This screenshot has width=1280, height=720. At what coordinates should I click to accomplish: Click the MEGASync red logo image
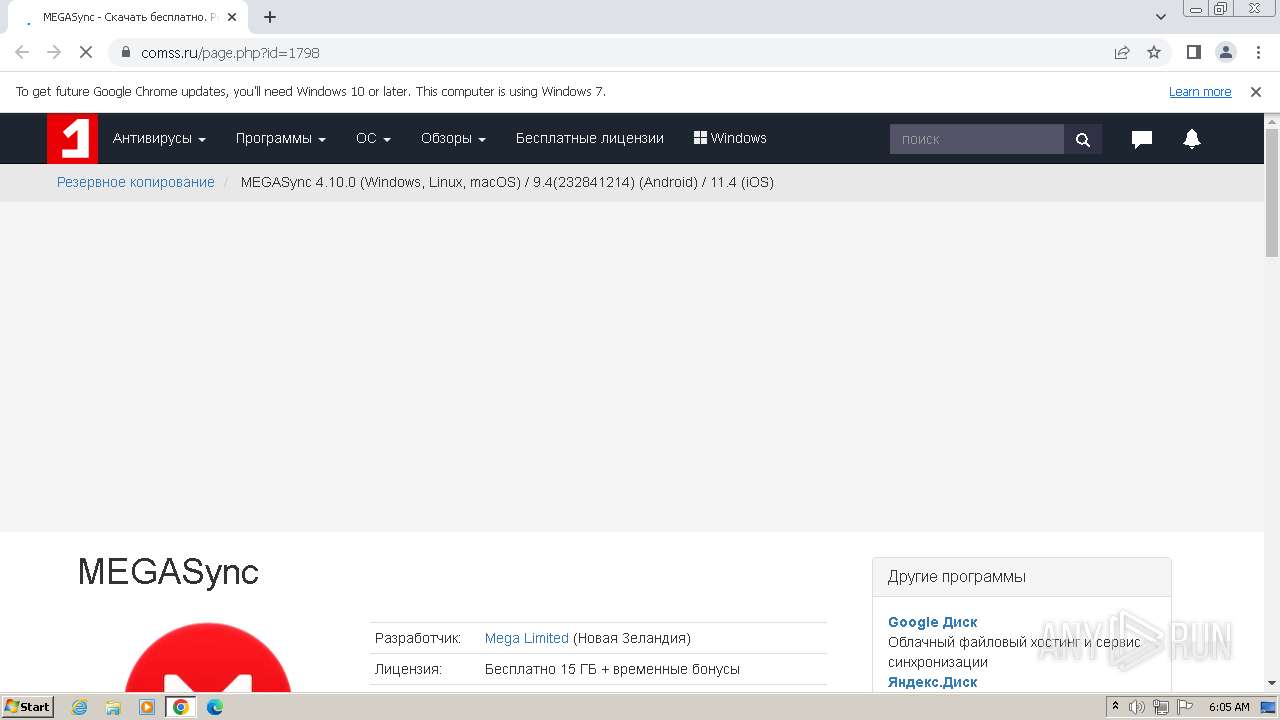[208, 657]
